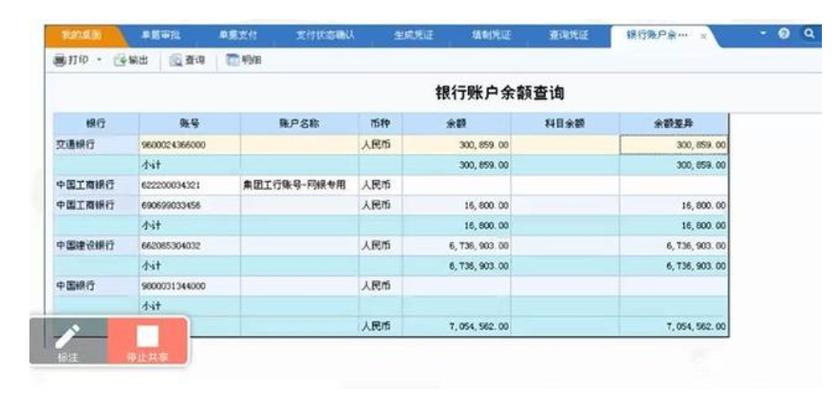Viewport: 838px width, 395px height.
Task: Select total 7,054,562.00 in the 余额 column
Action: point(456,327)
